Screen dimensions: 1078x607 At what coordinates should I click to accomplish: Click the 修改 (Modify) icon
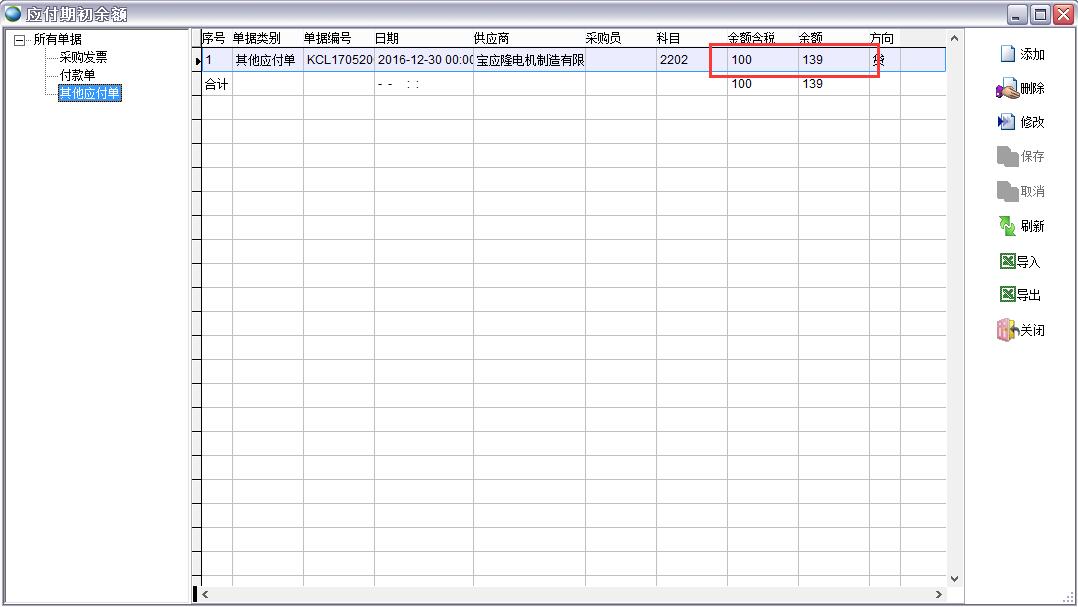(1007, 122)
